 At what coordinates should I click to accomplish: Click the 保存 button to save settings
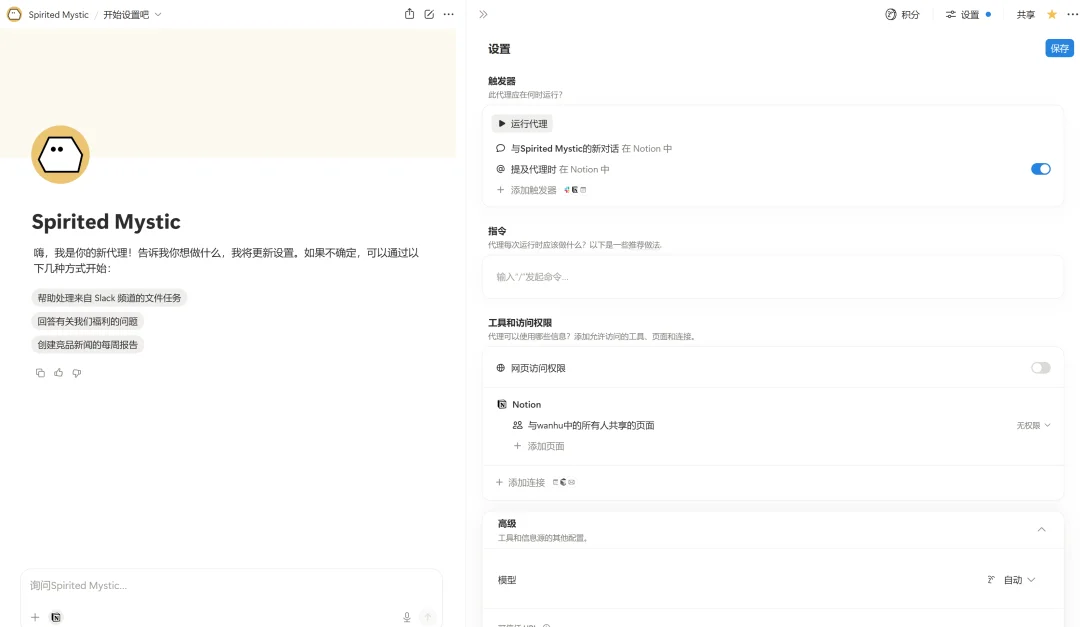point(1059,47)
